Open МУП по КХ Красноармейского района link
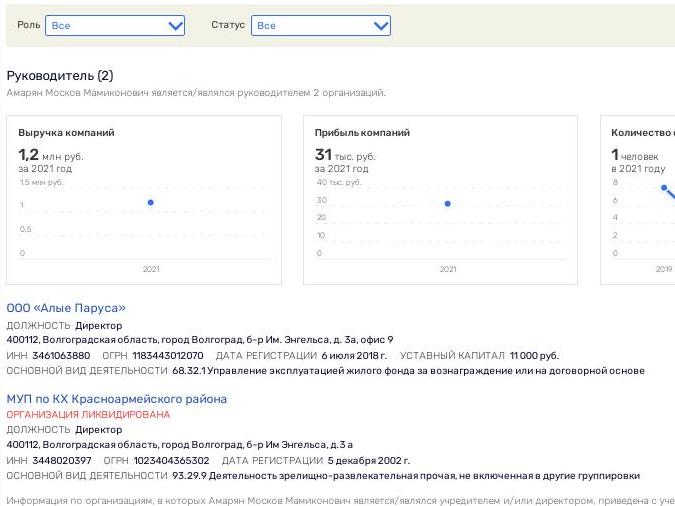 (117, 399)
